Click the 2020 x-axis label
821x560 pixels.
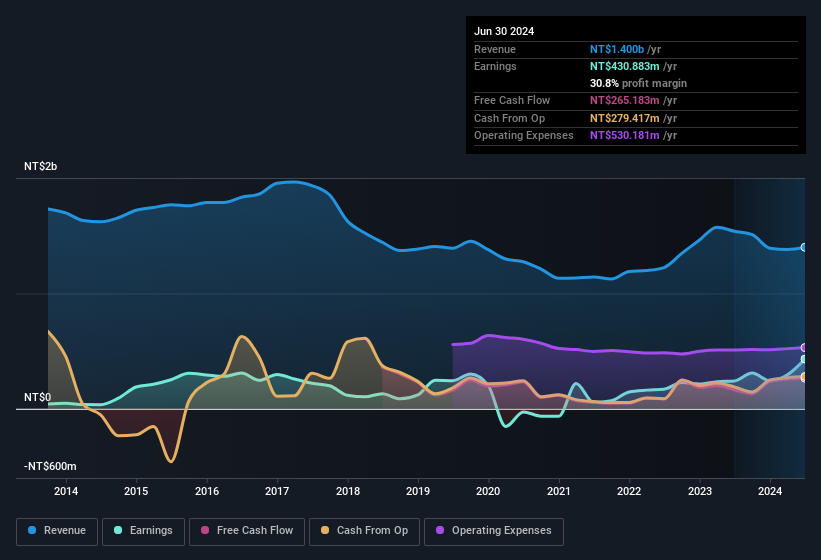coord(488,491)
